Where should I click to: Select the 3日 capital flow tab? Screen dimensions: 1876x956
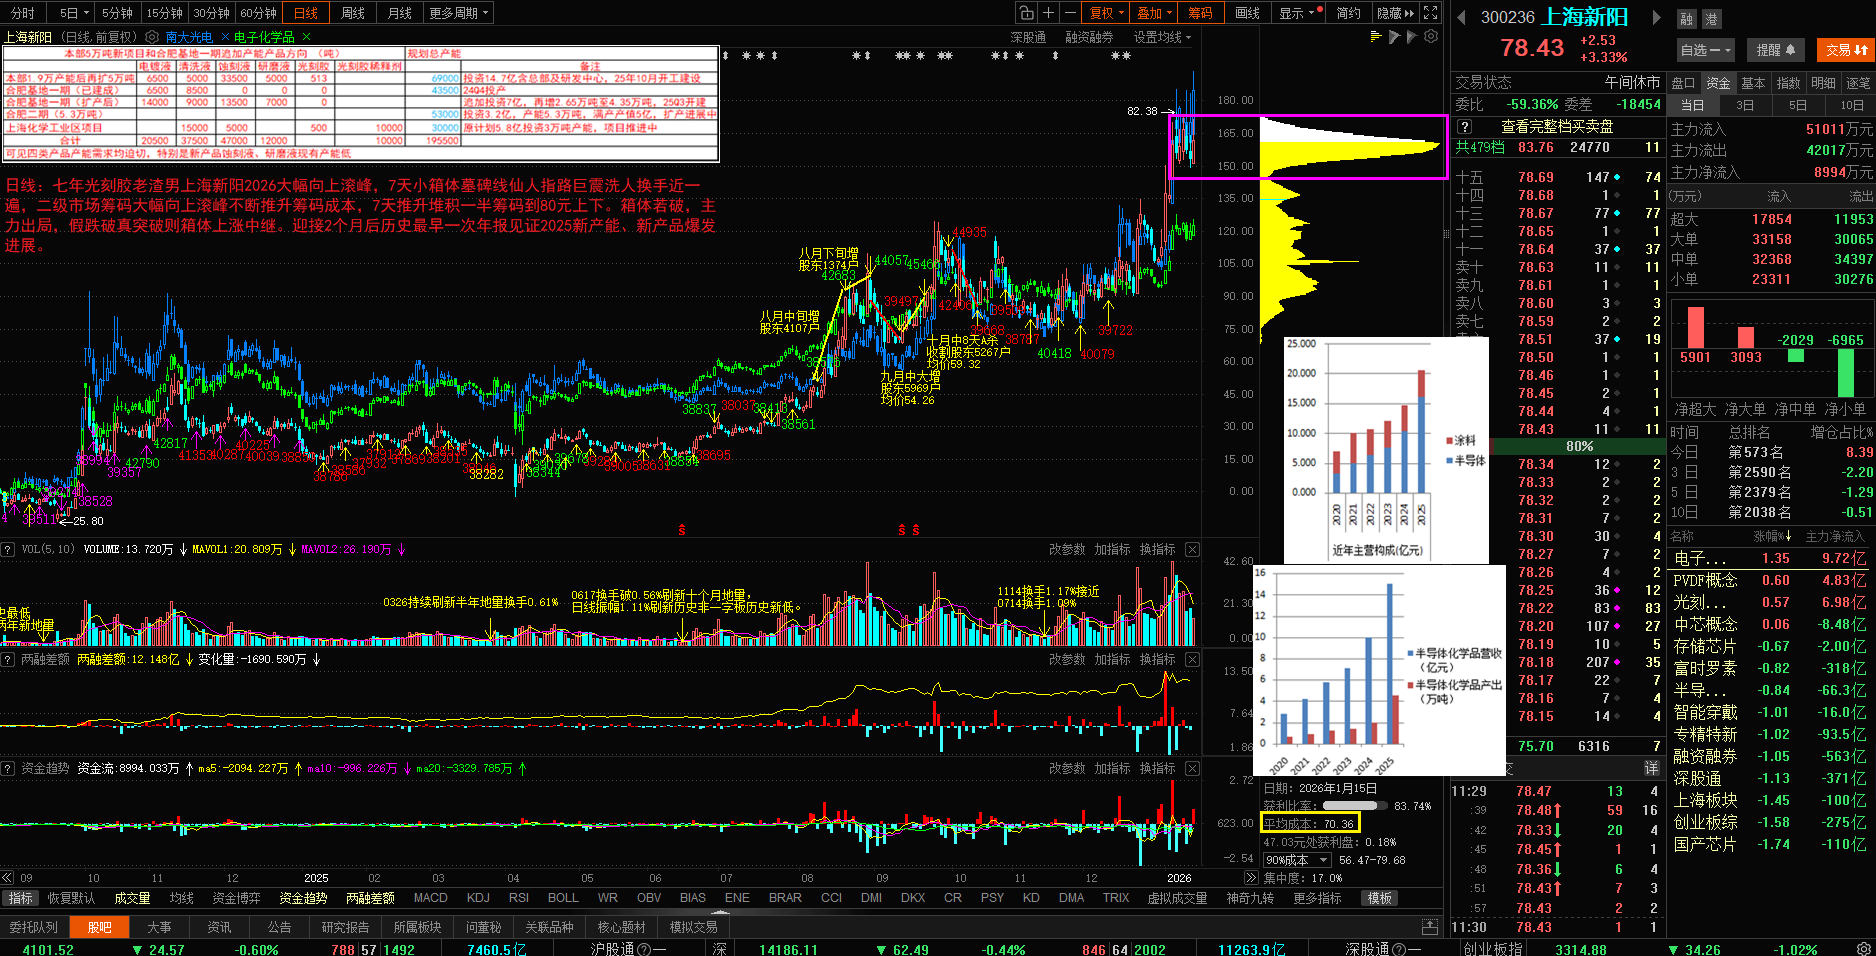pos(1745,105)
